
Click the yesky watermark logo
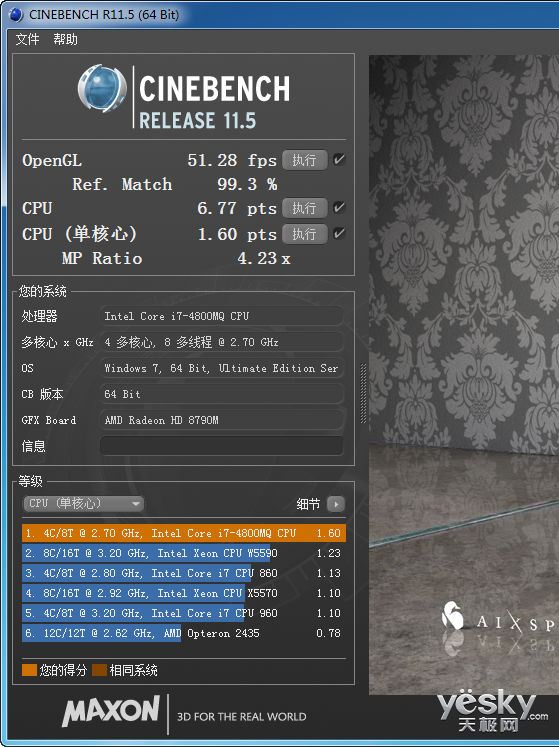point(493,710)
